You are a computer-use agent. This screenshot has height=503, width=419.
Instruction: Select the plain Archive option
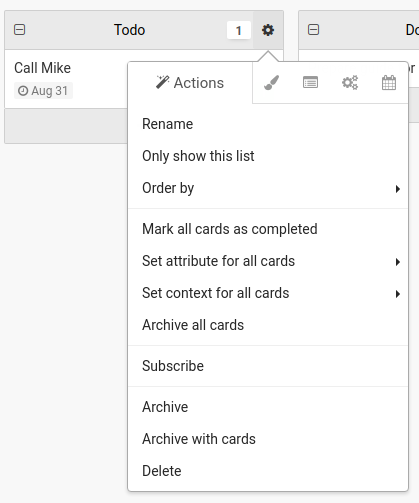pos(268,407)
